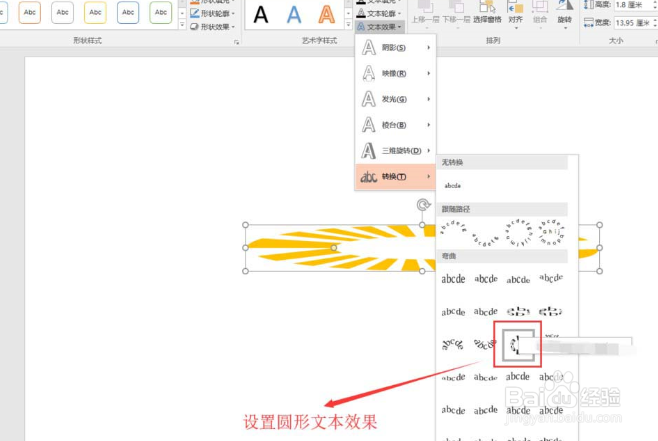Screen dimensions: 658x441
Task: Select the 无转换 plain abcde option
Action: [453, 185]
